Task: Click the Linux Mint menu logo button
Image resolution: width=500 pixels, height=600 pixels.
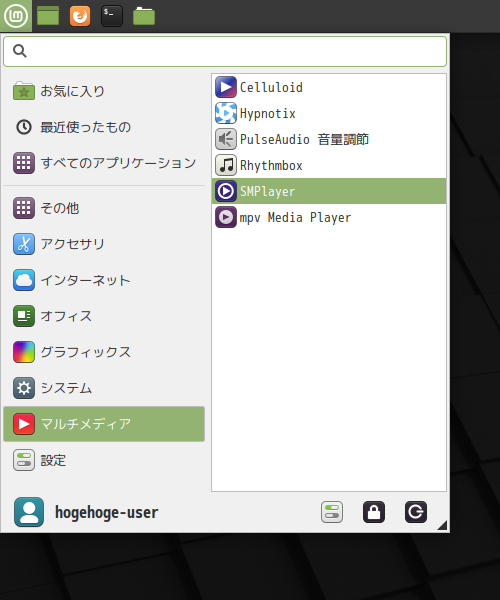Action: [x=16, y=16]
